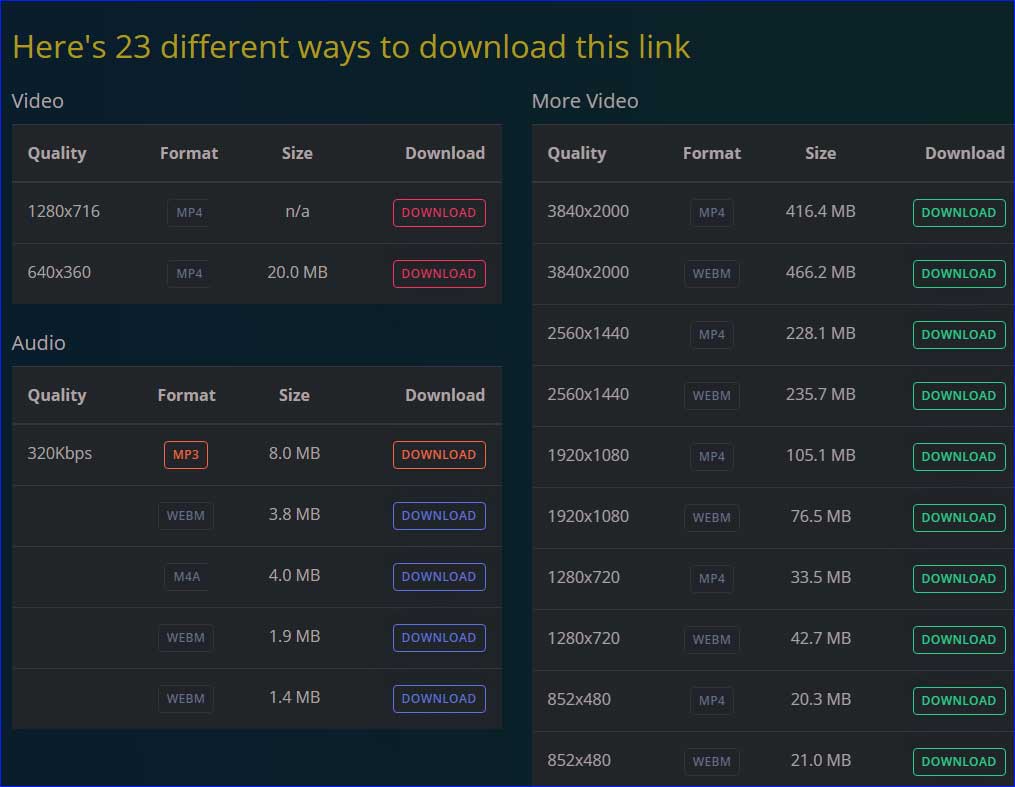
Task: Download the 1920x1080 MP4 105.1 MB video
Action: (x=958, y=457)
